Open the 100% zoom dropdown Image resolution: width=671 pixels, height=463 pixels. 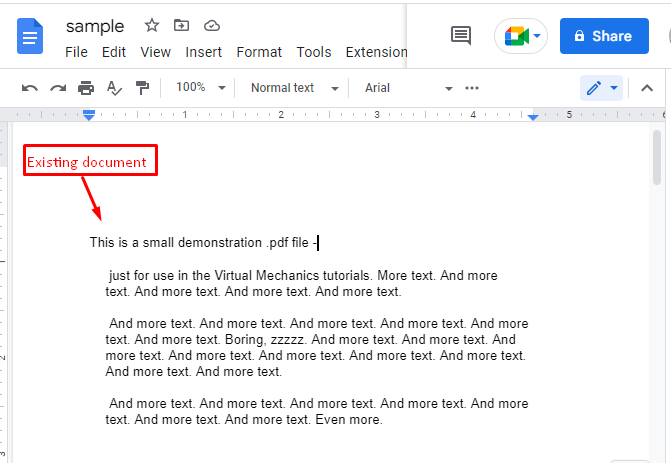click(x=200, y=88)
